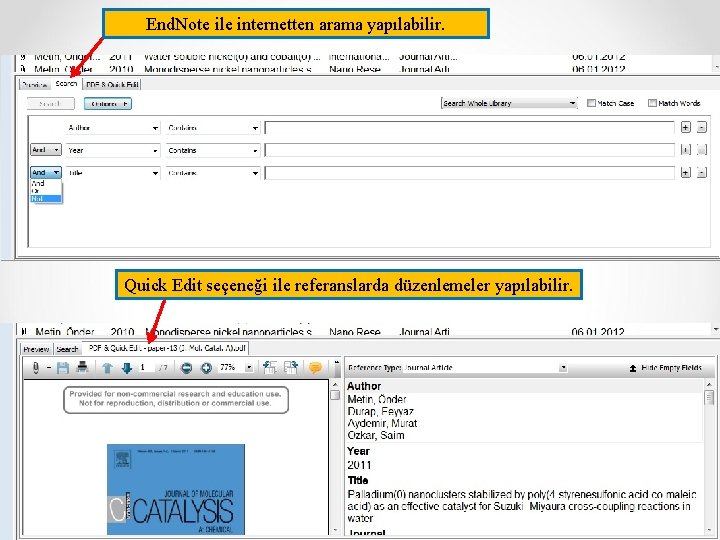
Task: Go to previous PDF page with up arrow
Action: 107,368
